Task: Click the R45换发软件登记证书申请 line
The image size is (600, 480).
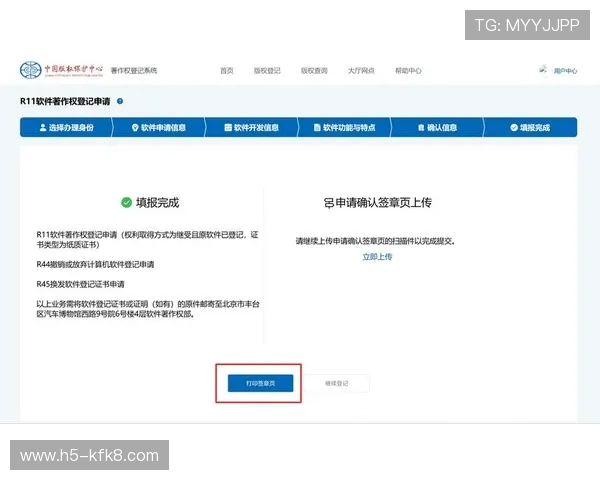Action: click(80, 284)
